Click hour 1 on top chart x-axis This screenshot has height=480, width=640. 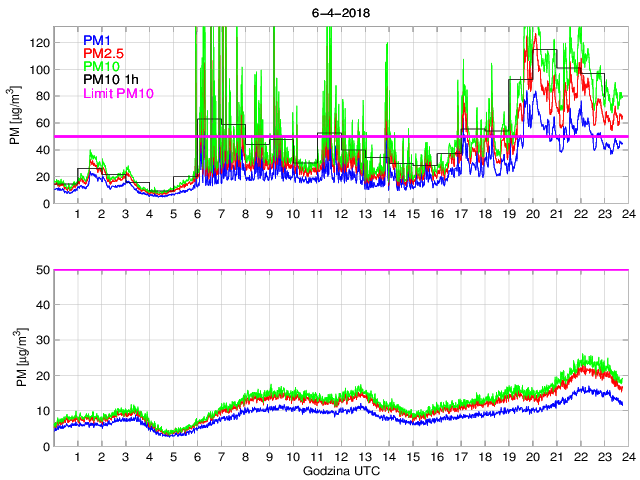point(77,215)
